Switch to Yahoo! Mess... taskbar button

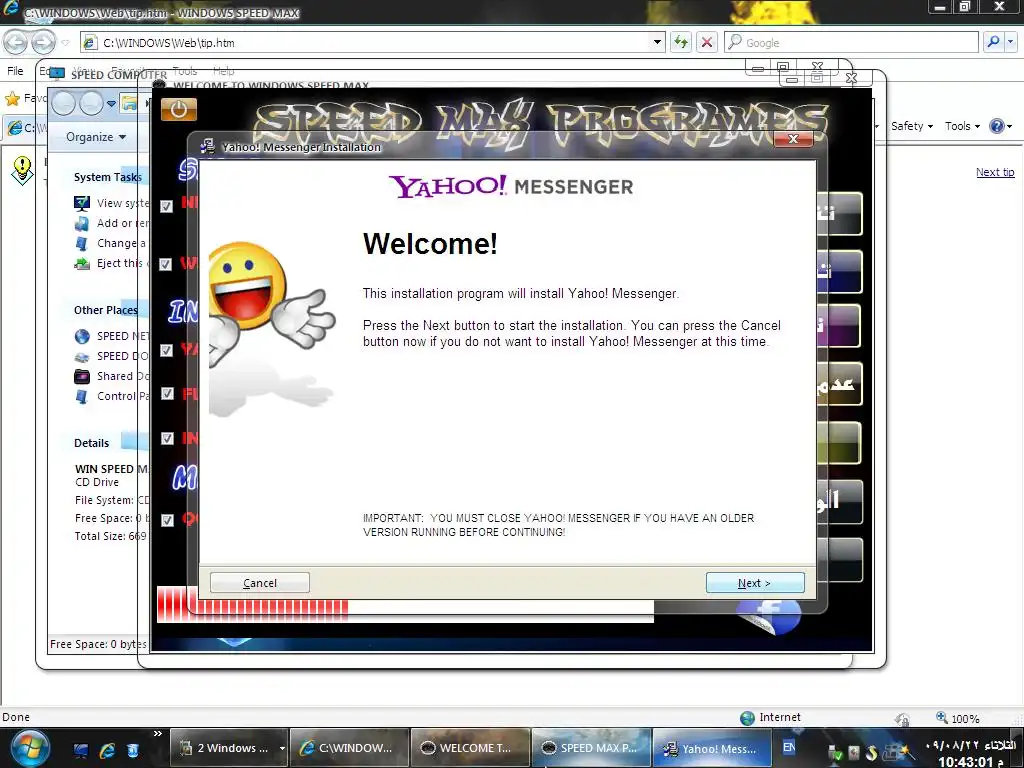(712, 748)
